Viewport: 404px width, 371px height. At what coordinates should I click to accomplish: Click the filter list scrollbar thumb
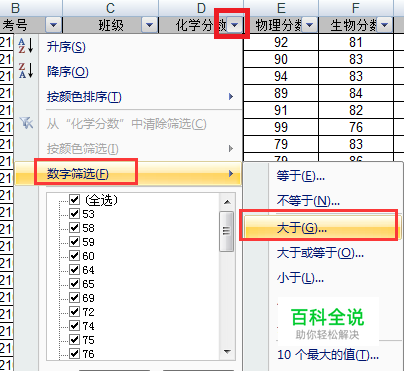(227, 231)
